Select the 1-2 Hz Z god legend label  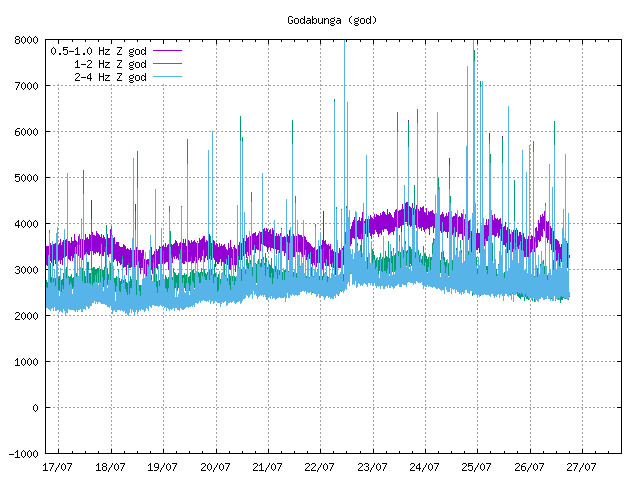(x=110, y=64)
